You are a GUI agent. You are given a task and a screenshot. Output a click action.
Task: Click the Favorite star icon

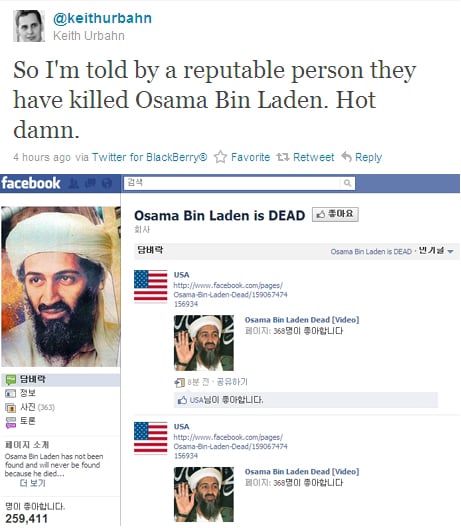point(221,157)
